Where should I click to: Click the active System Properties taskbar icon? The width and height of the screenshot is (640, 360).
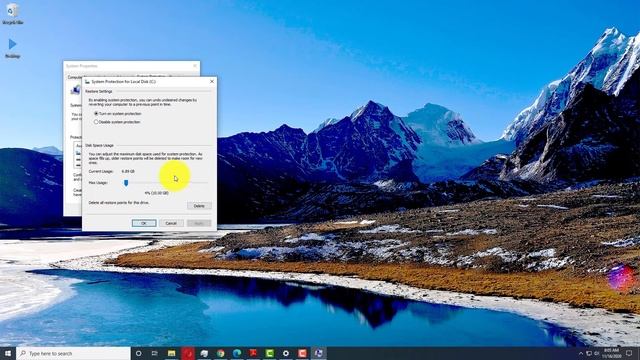pyautogui.click(x=318, y=353)
